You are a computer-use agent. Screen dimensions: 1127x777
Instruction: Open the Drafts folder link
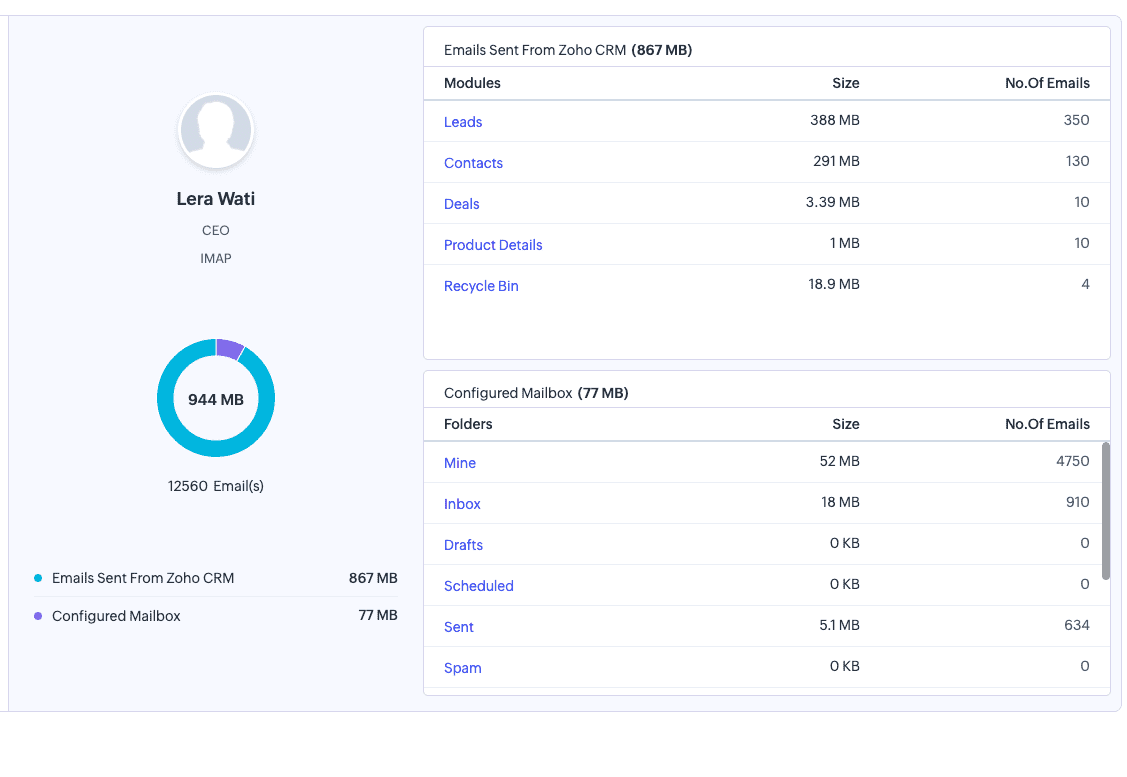point(463,545)
